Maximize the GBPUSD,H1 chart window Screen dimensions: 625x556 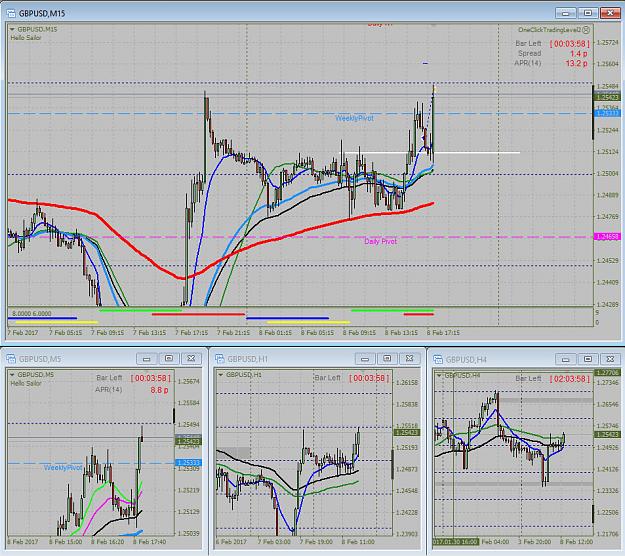point(387,359)
